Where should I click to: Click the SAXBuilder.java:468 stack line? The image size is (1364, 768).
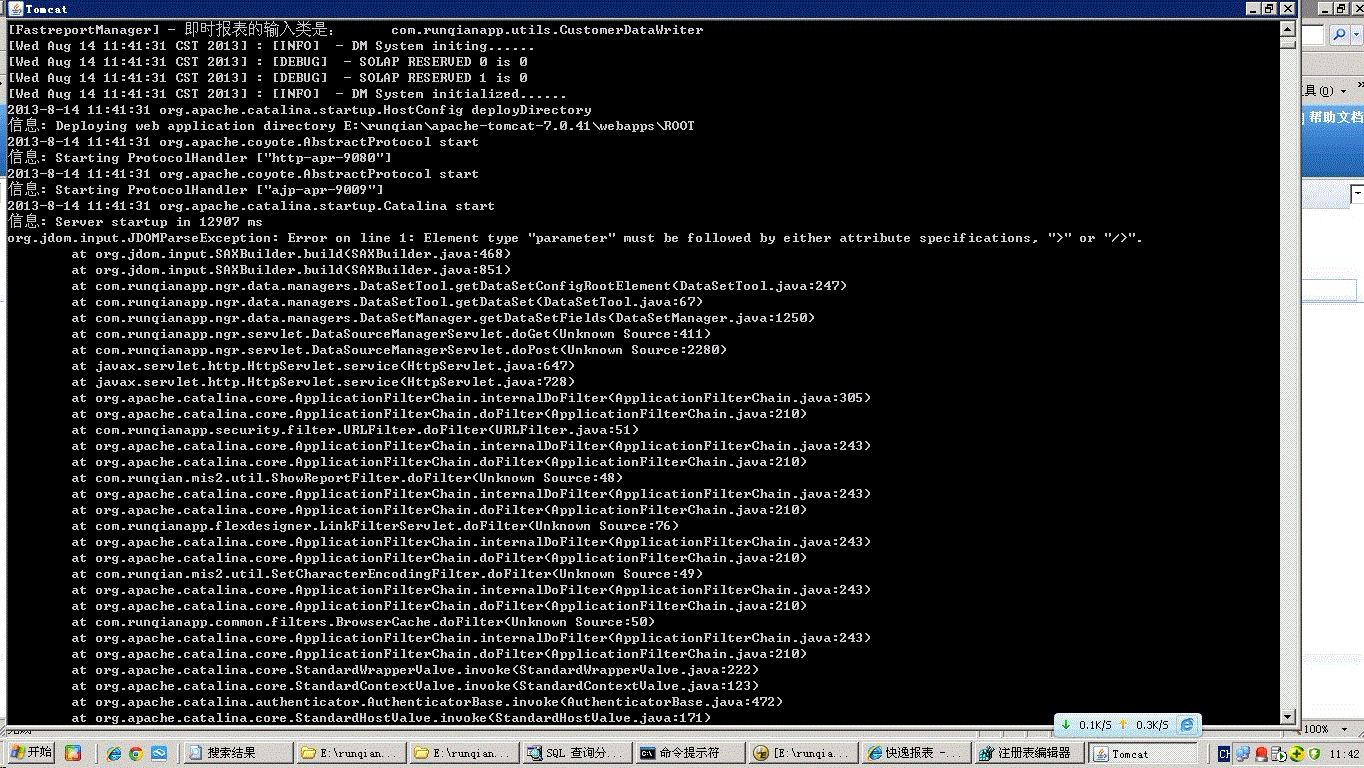point(291,254)
